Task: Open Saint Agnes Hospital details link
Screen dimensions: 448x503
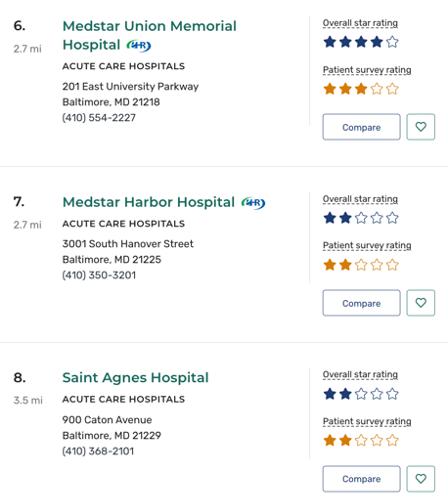Action: (x=135, y=378)
